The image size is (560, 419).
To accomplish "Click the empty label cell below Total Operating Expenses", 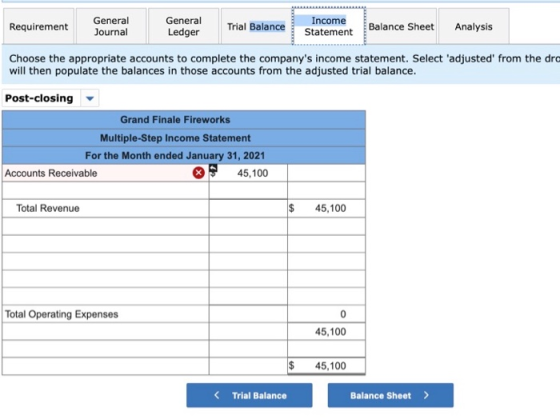I will 105,331.
